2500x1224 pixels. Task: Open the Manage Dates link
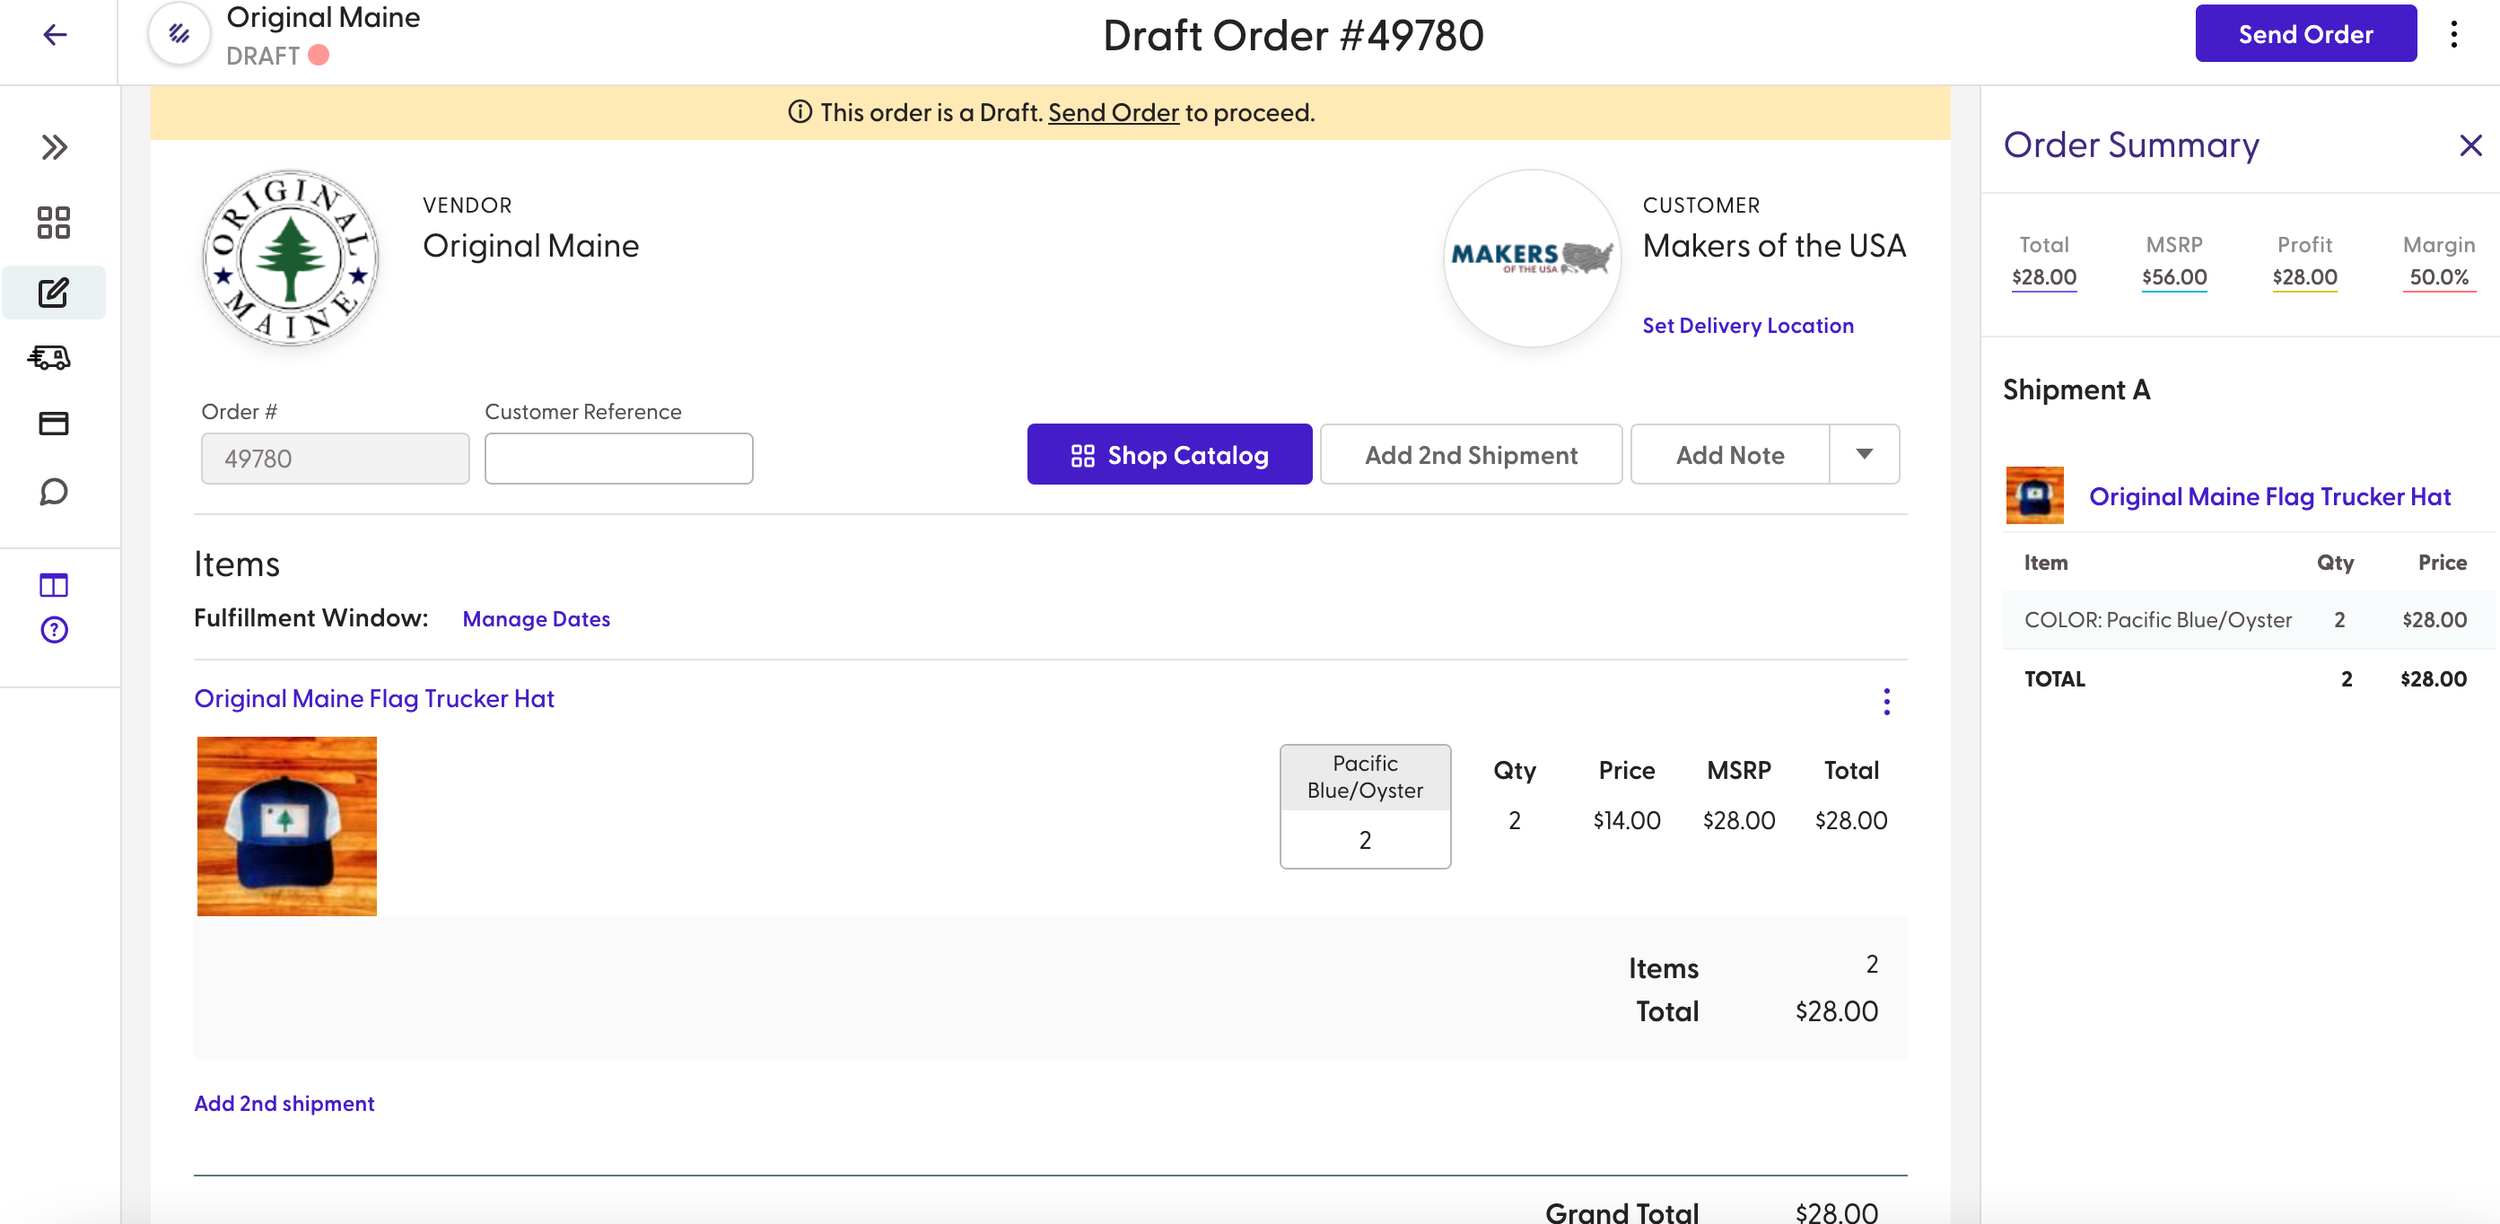coord(536,619)
